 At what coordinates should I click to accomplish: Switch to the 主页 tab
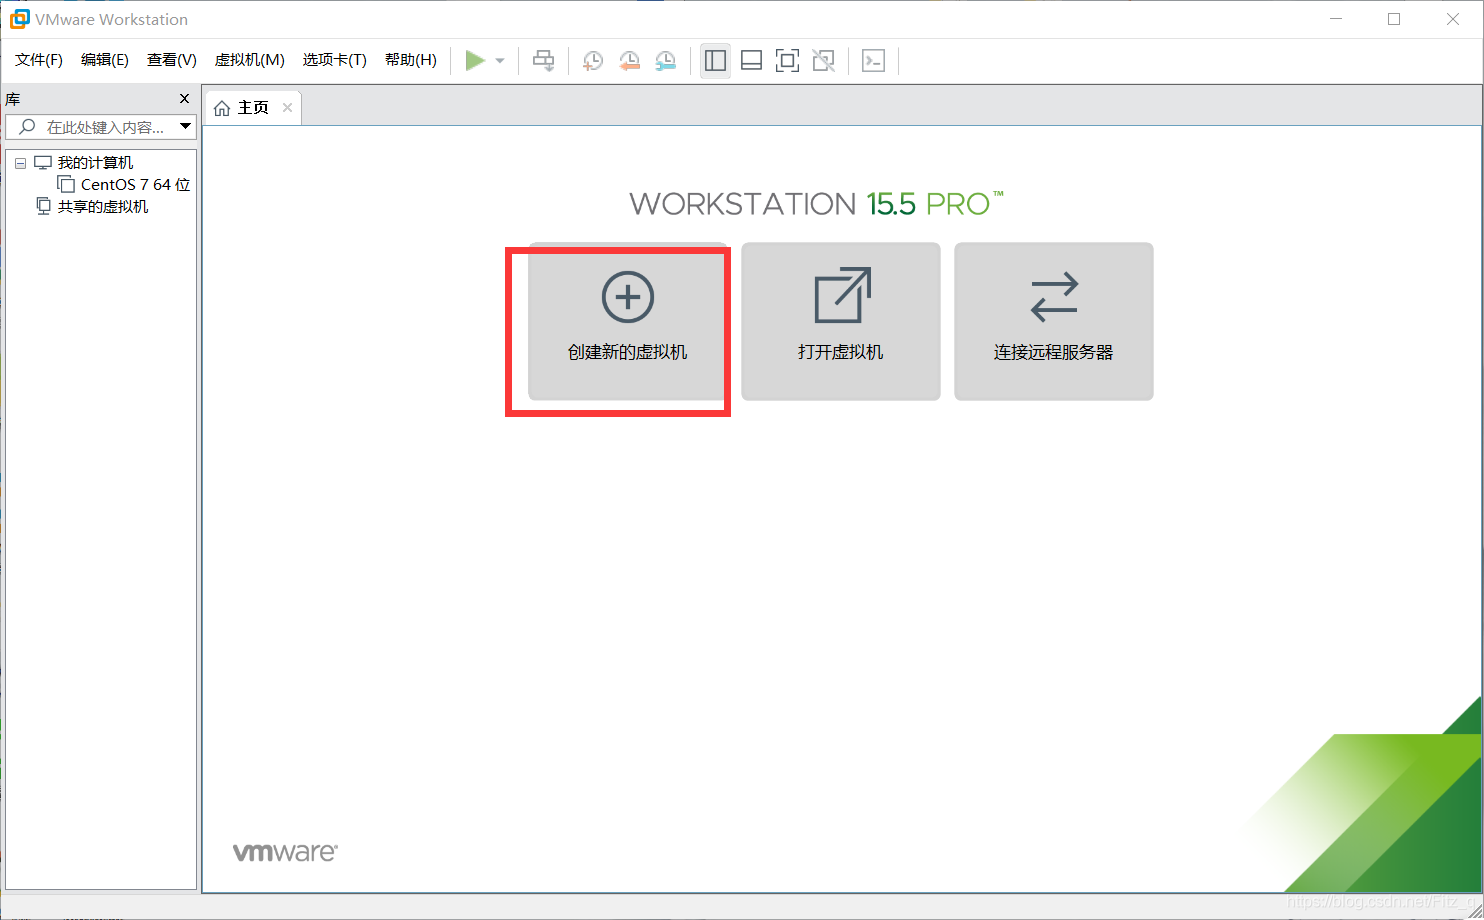click(253, 108)
